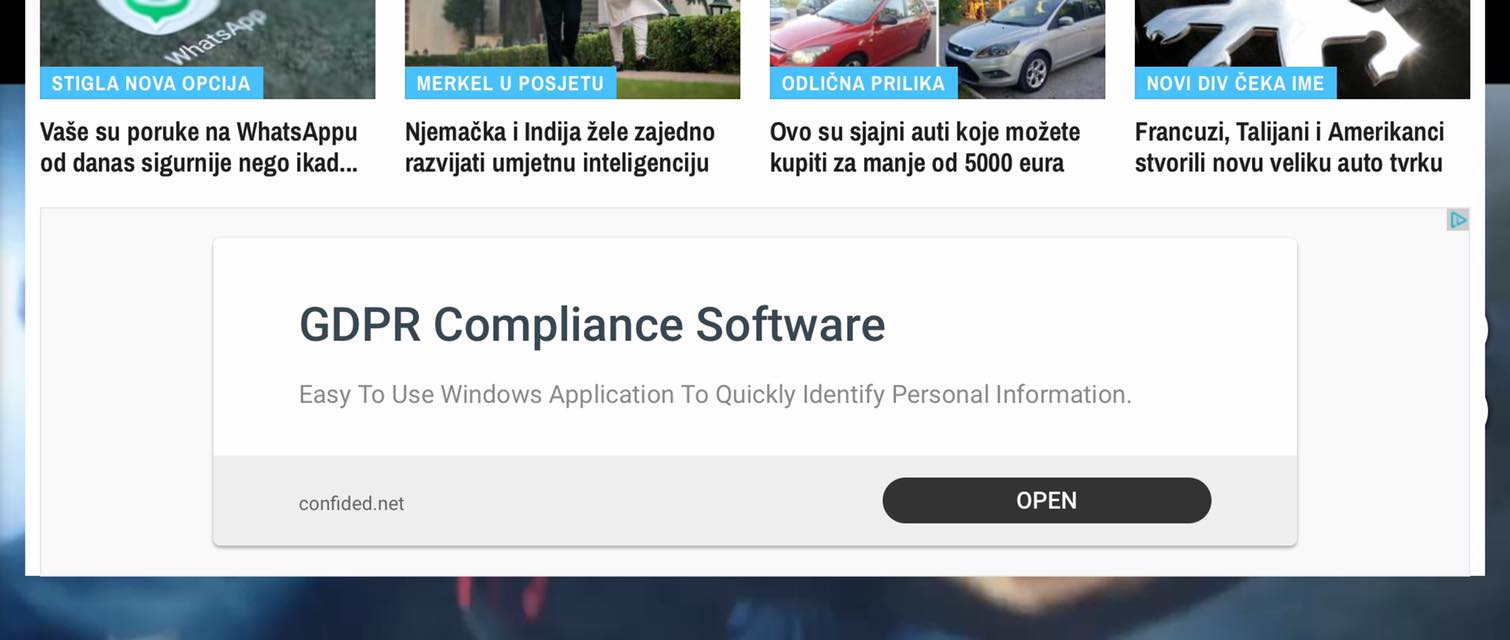The width and height of the screenshot is (1510, 640).
Task: Click the blurred background skin below the page
Action: (x=755, y=610)
